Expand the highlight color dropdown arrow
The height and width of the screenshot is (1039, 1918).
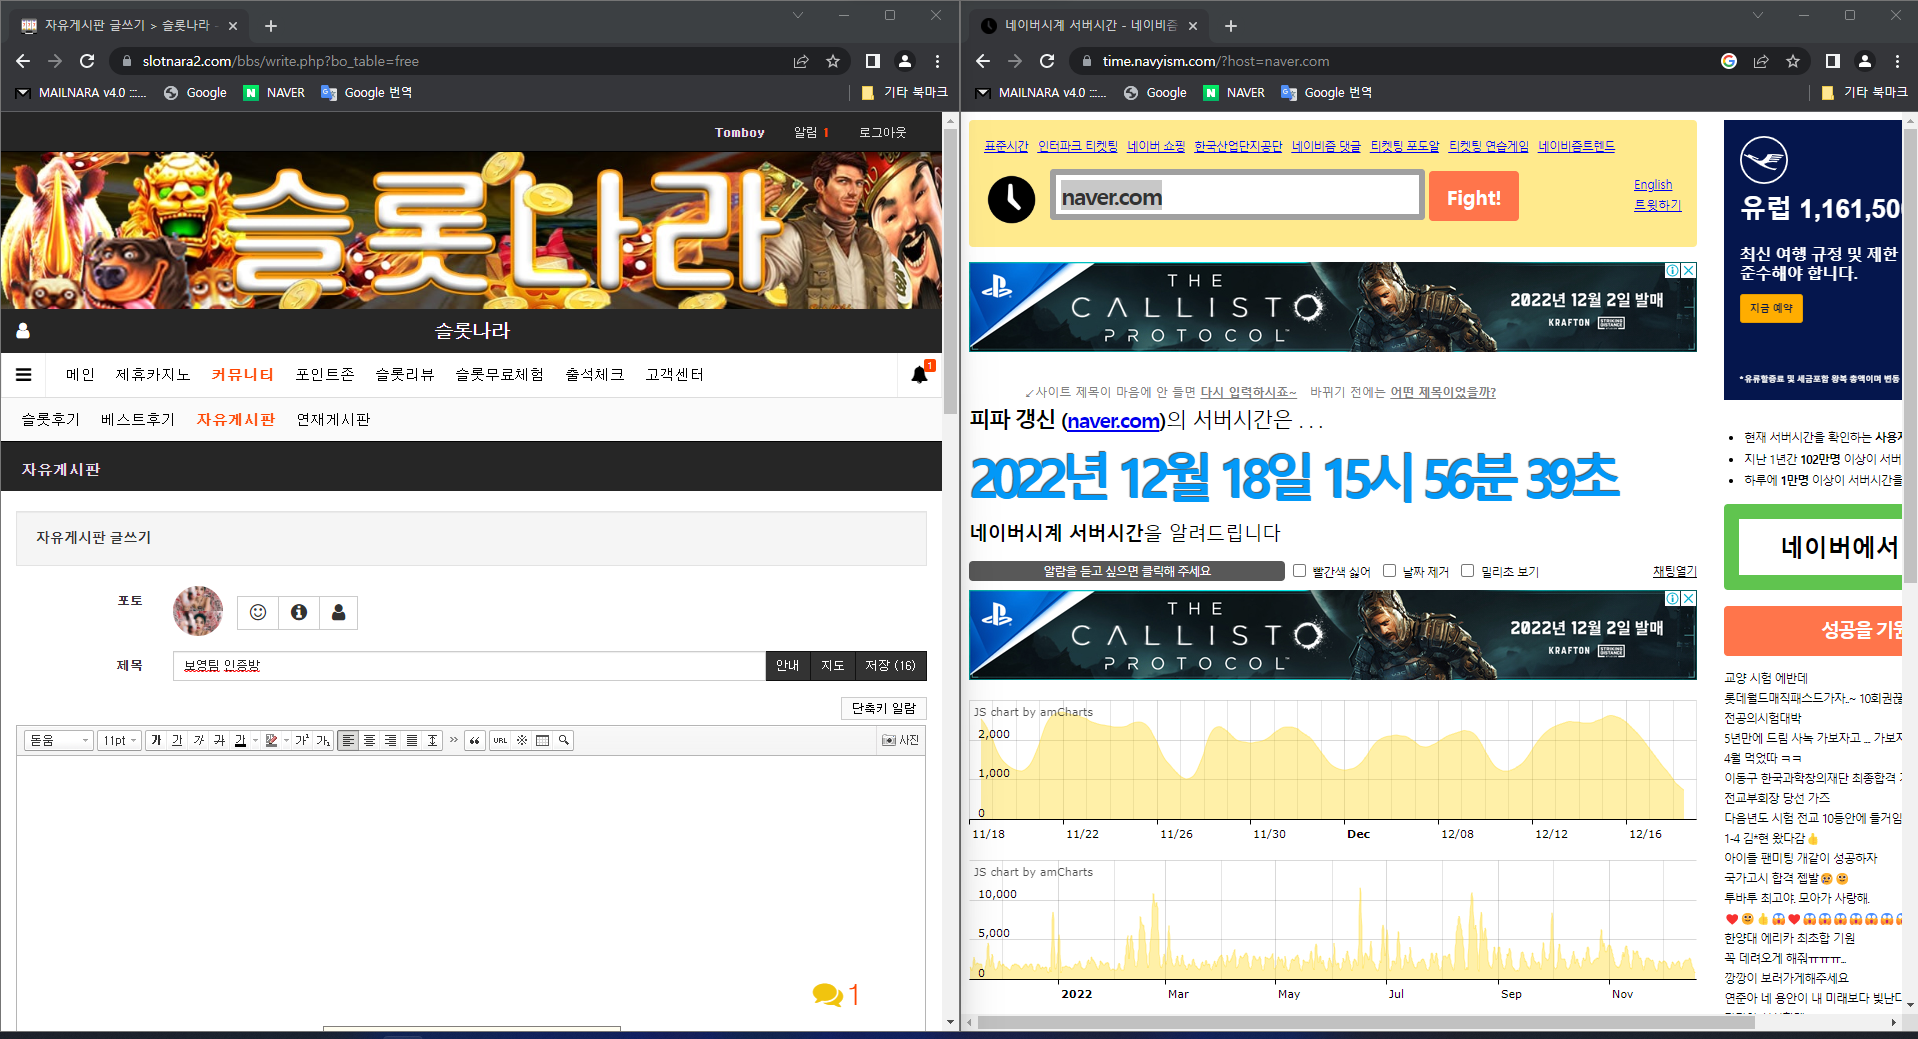[x=286, y=740]
